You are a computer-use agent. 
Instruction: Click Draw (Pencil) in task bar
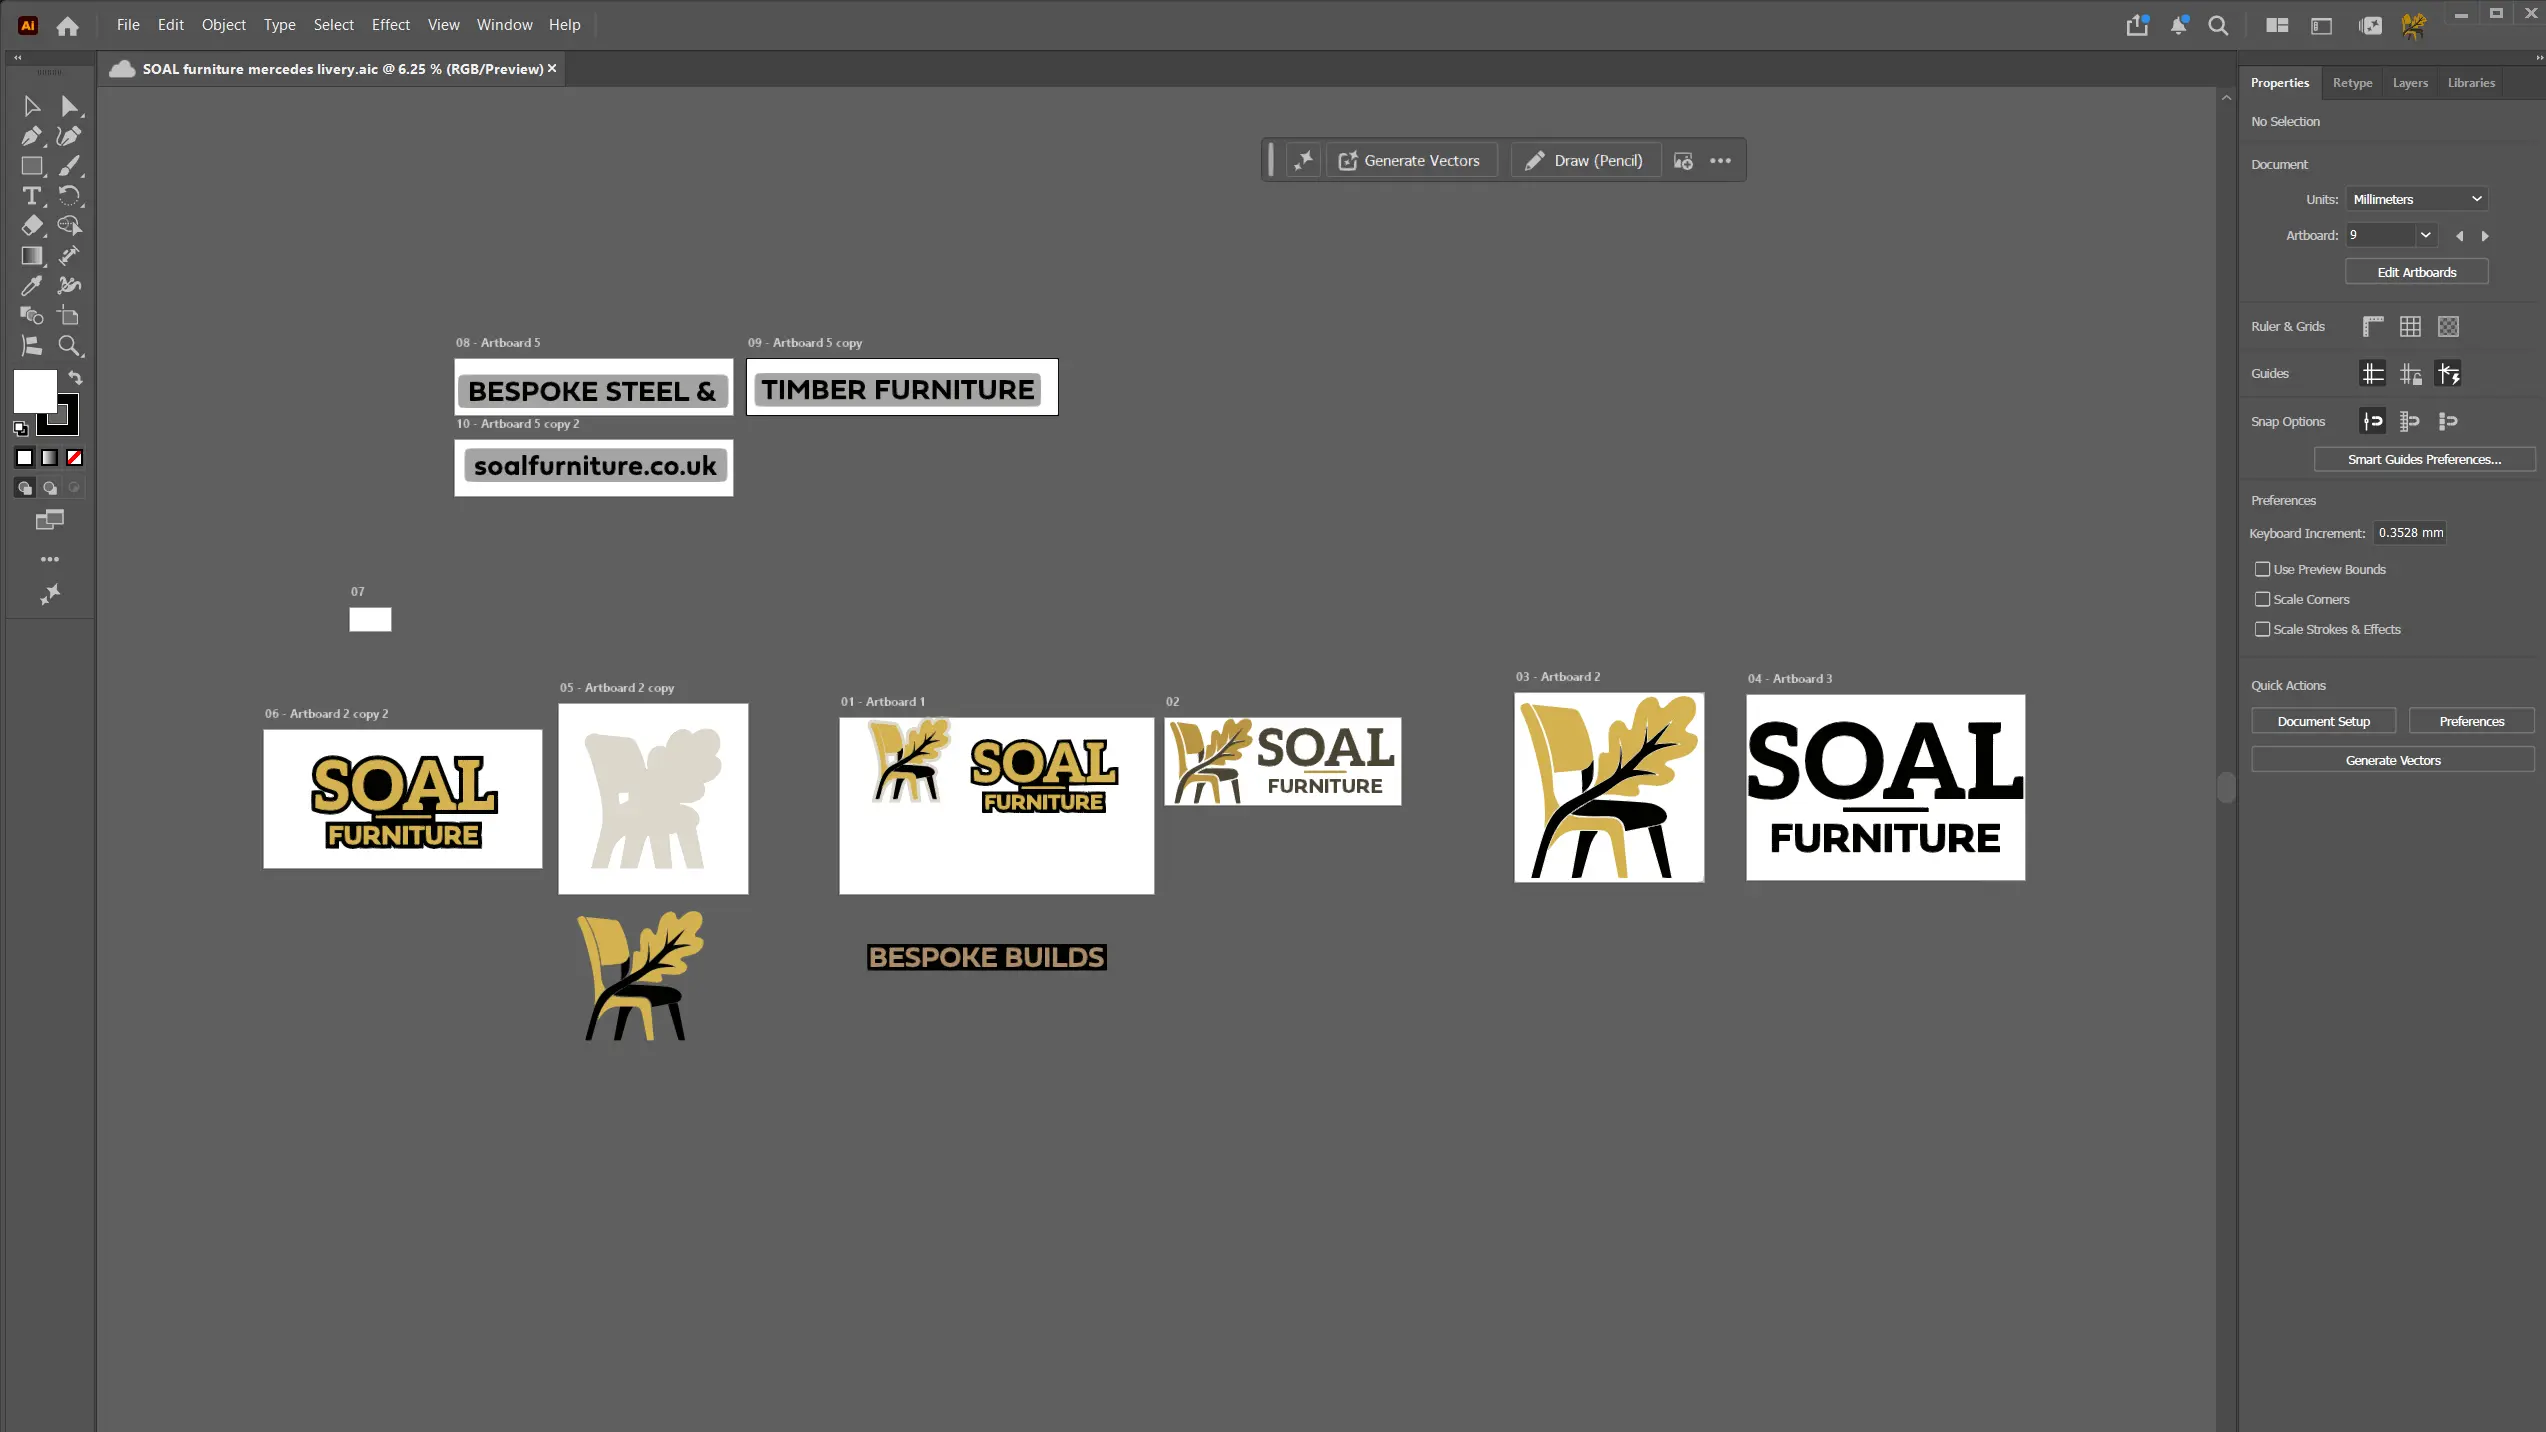(x=1584, y=161)
